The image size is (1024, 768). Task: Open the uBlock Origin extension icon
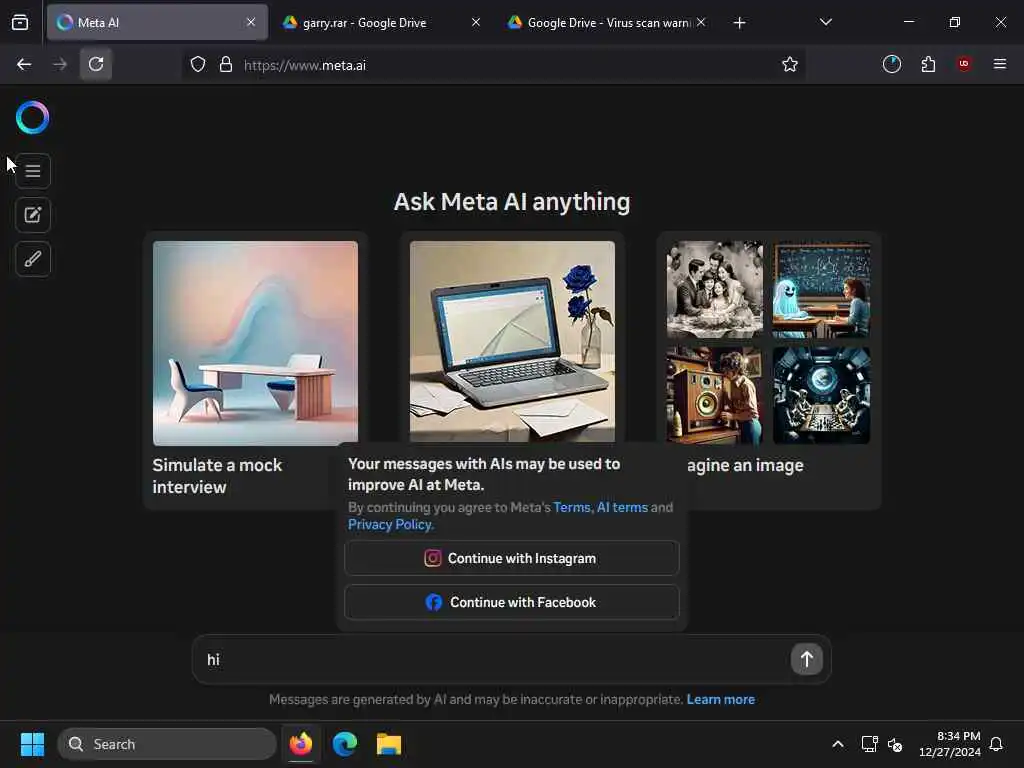coord(964,64)
